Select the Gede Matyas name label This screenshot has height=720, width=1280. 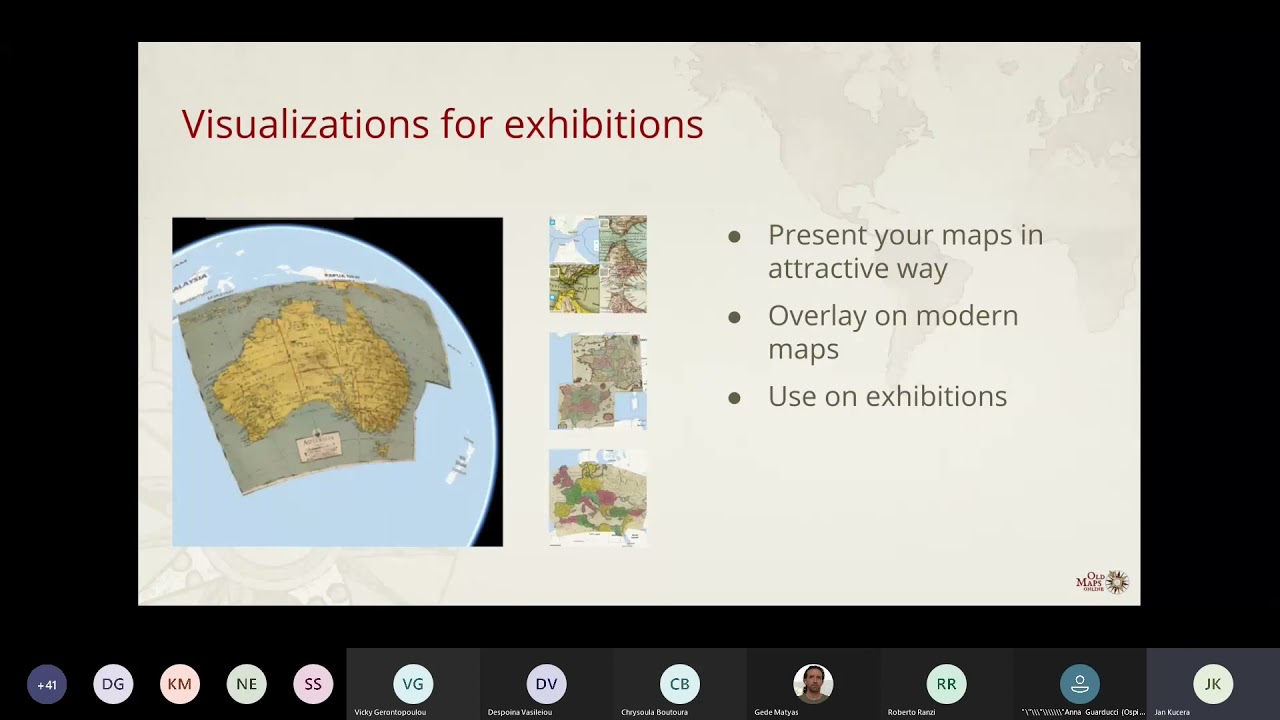tap(776, 712)
